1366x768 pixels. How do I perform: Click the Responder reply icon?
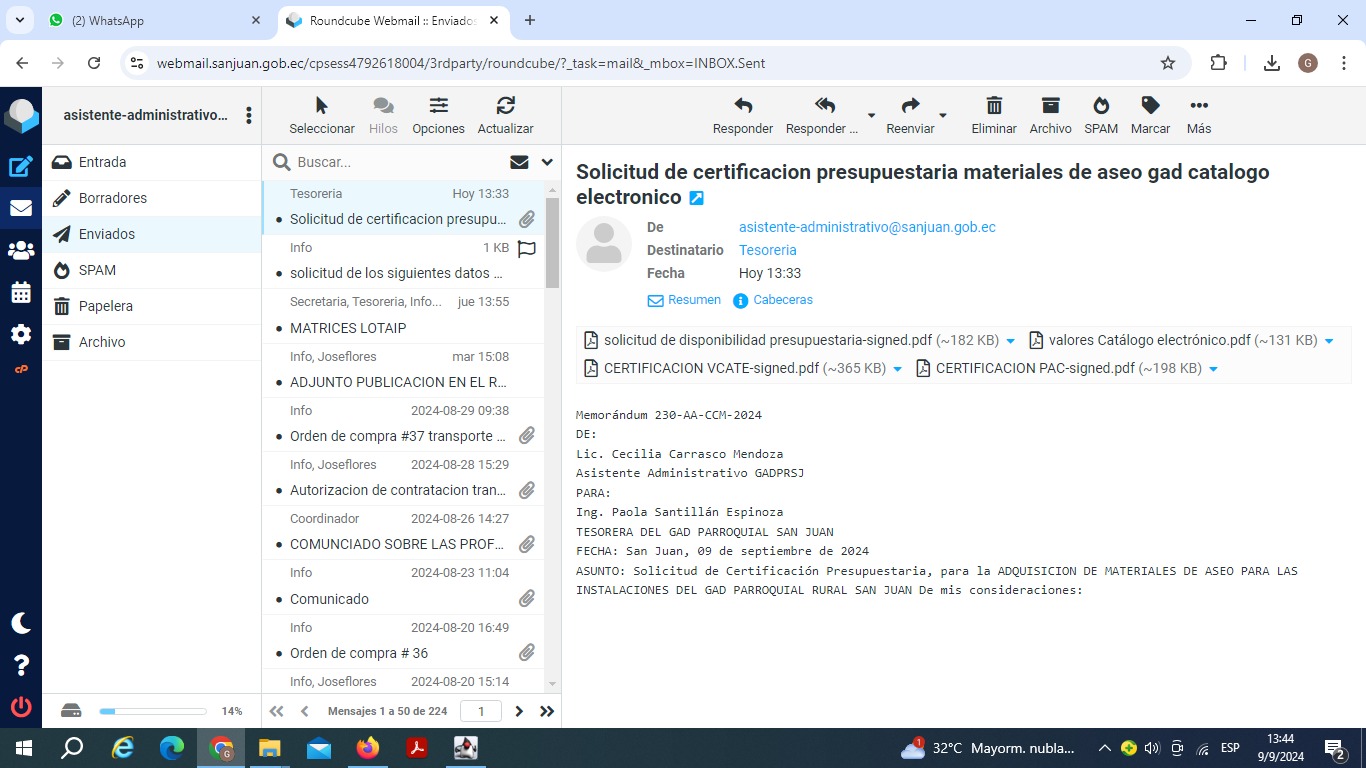[x=742, y=107]
